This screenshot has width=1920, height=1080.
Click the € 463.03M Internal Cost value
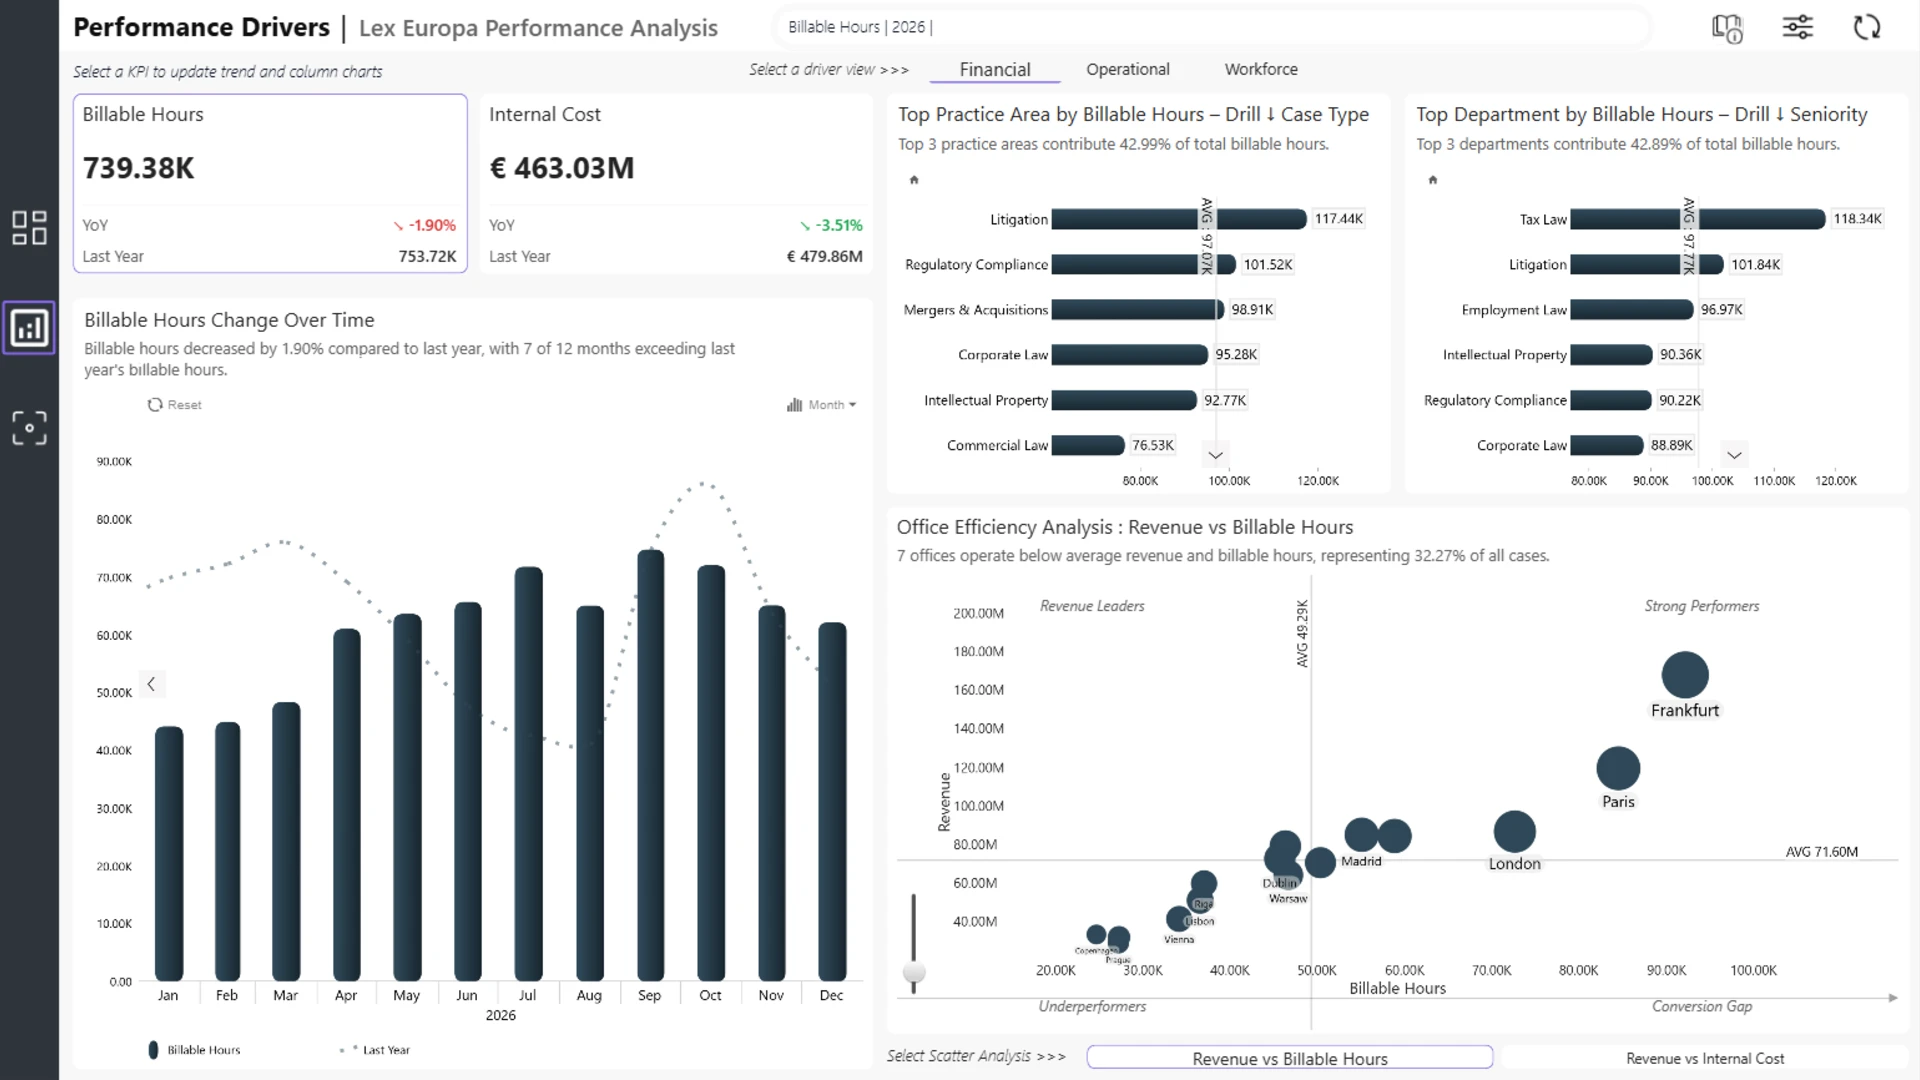[561, 168]
